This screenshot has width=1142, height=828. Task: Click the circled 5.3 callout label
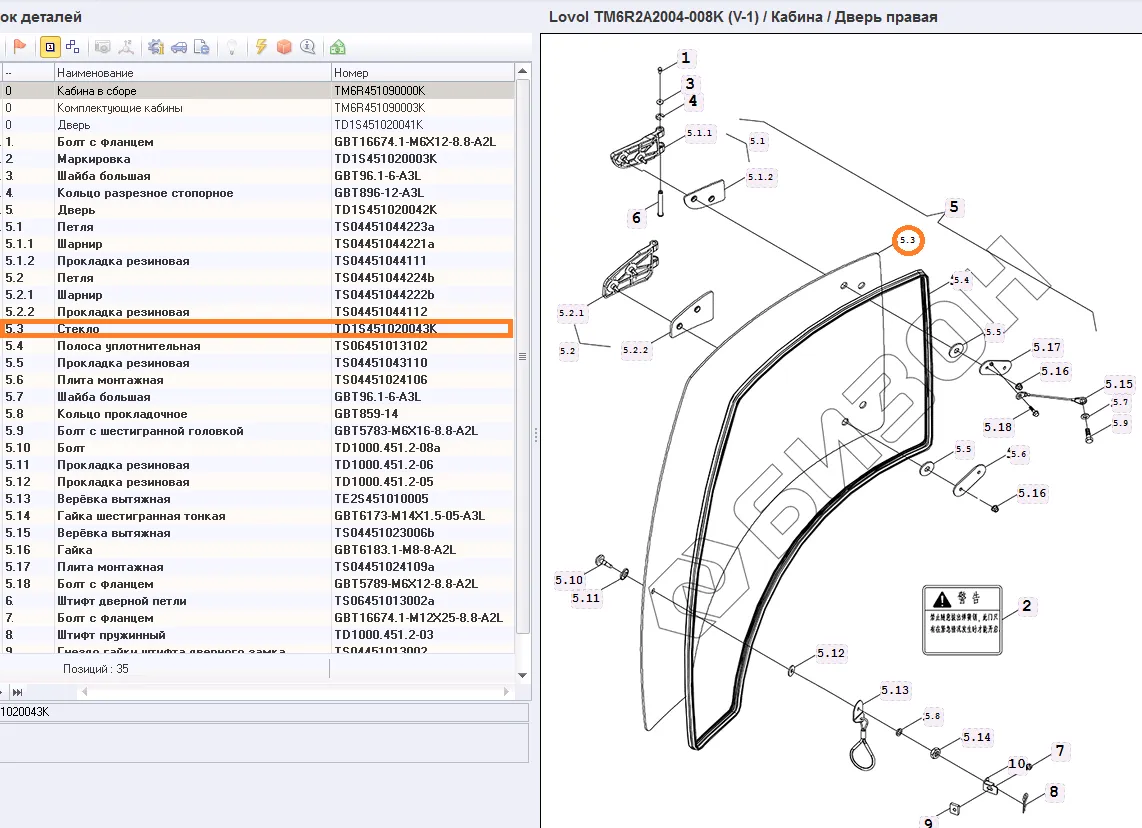click(x=908, y=241)
